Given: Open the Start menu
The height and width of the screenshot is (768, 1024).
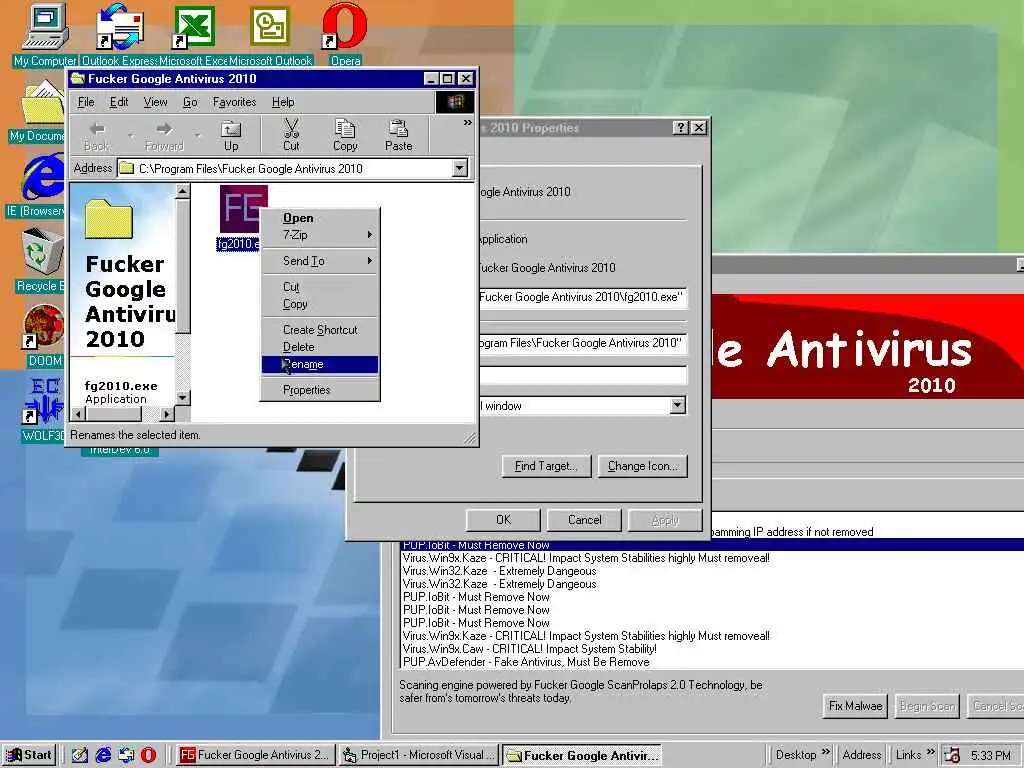Looking at the screenshot, I should pyautogui.click(x=29, y=755).
